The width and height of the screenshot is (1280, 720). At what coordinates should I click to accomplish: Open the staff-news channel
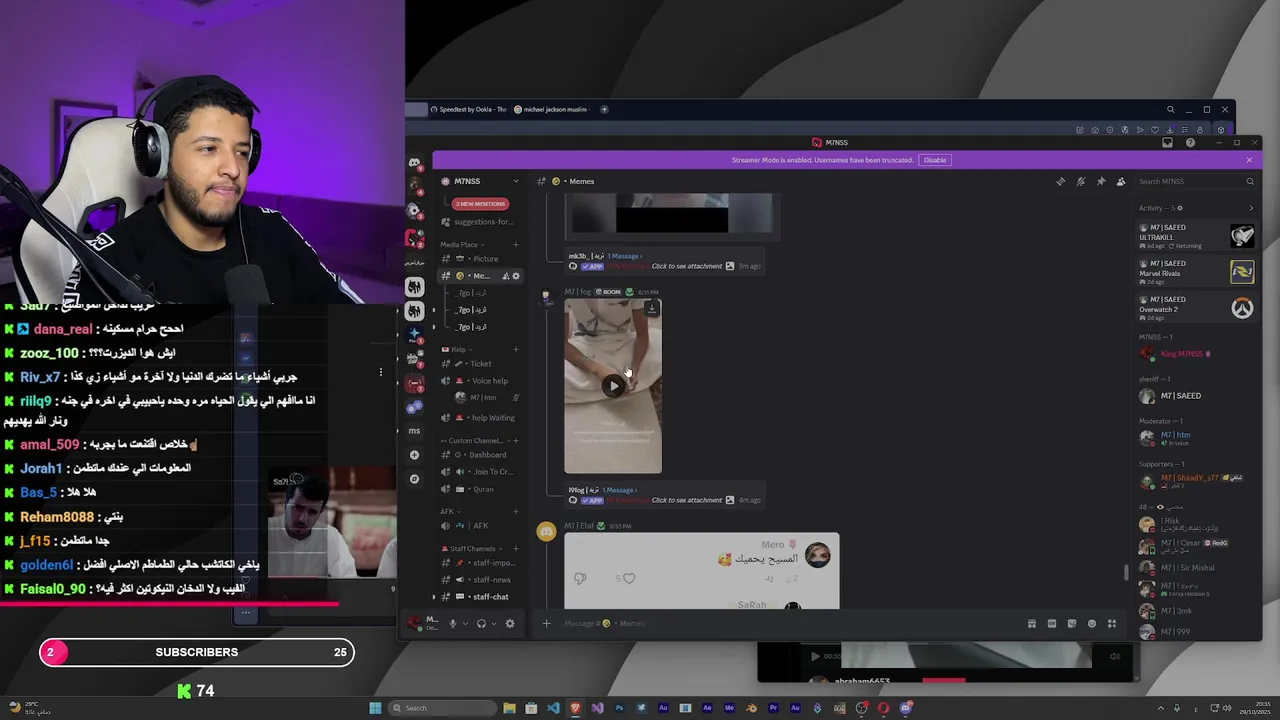(x=480, y=580)
